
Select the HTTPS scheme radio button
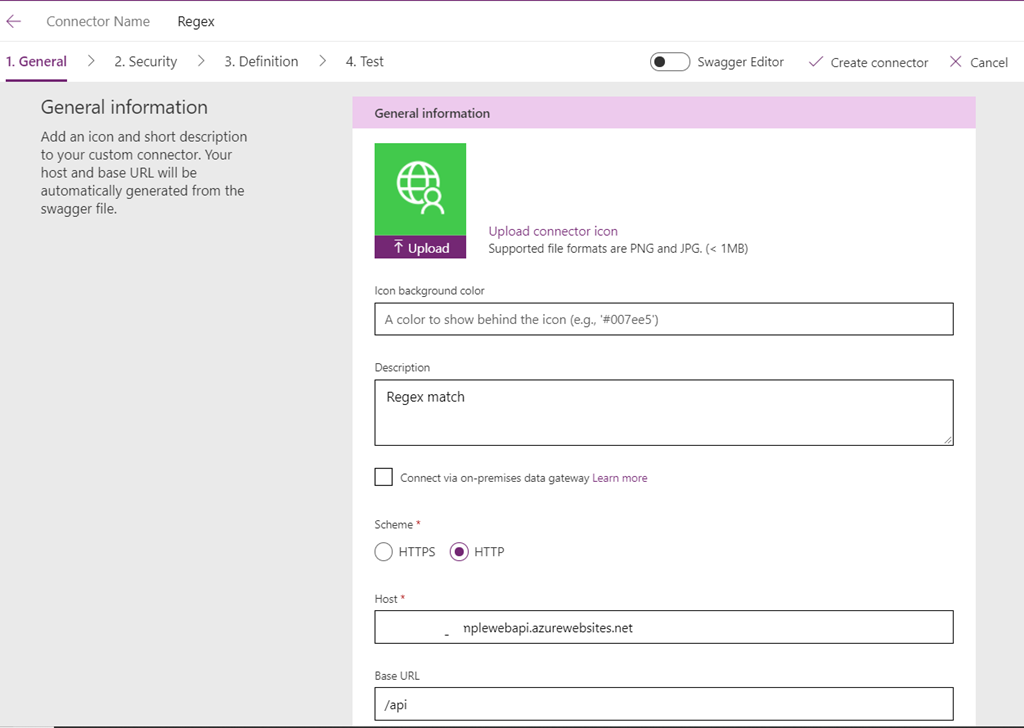coord(384,552)
